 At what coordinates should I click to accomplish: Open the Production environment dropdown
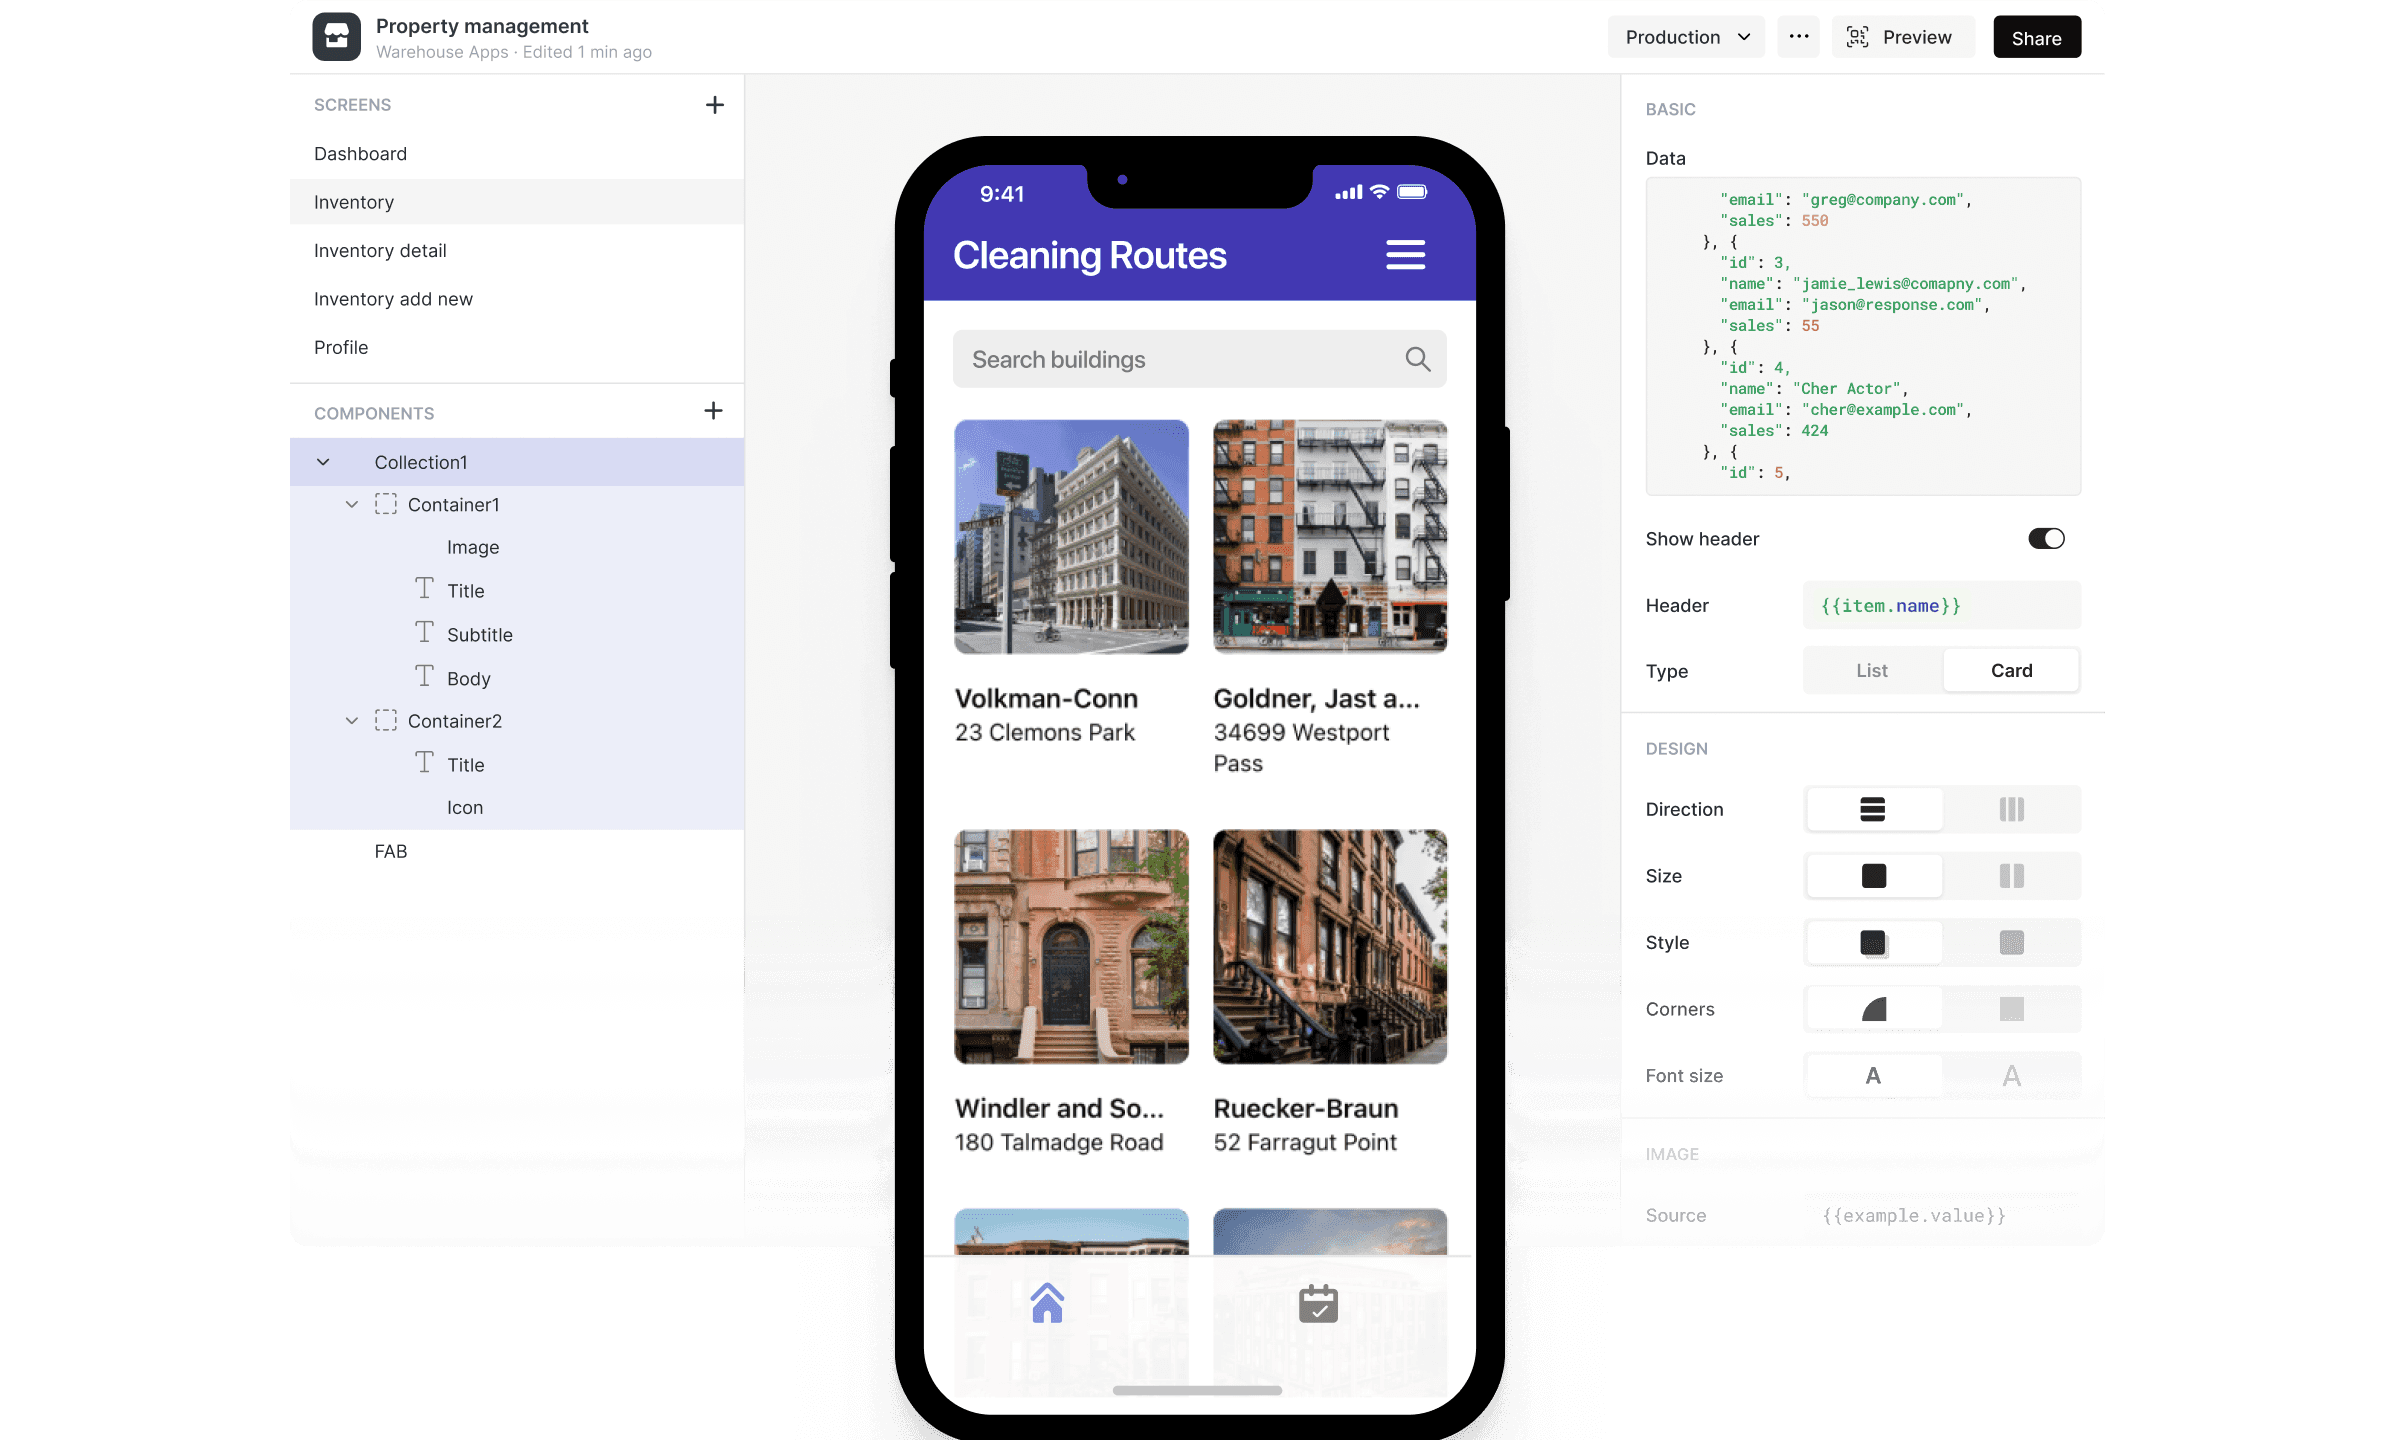coord(1686,36)
